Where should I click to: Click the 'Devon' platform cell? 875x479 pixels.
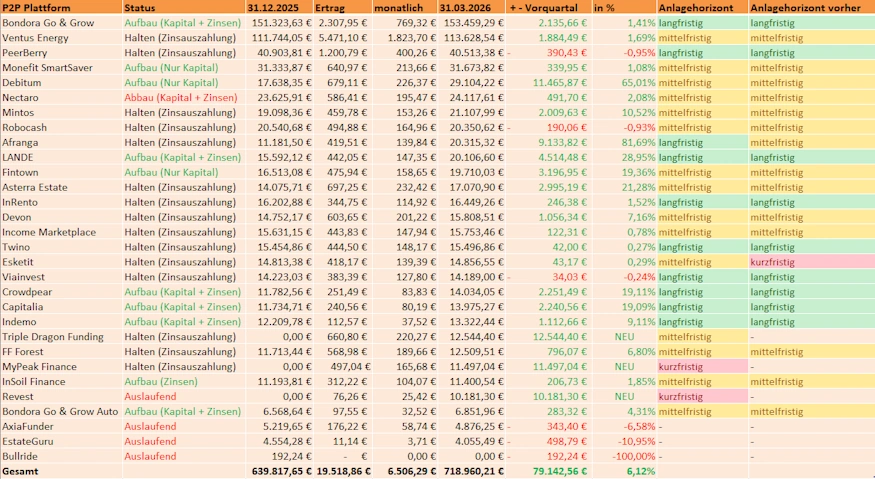[x=61, y=217]
